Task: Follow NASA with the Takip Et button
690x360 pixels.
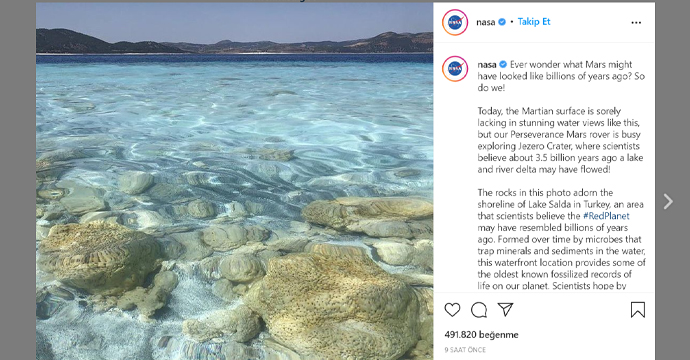Action: pos(534,22)
